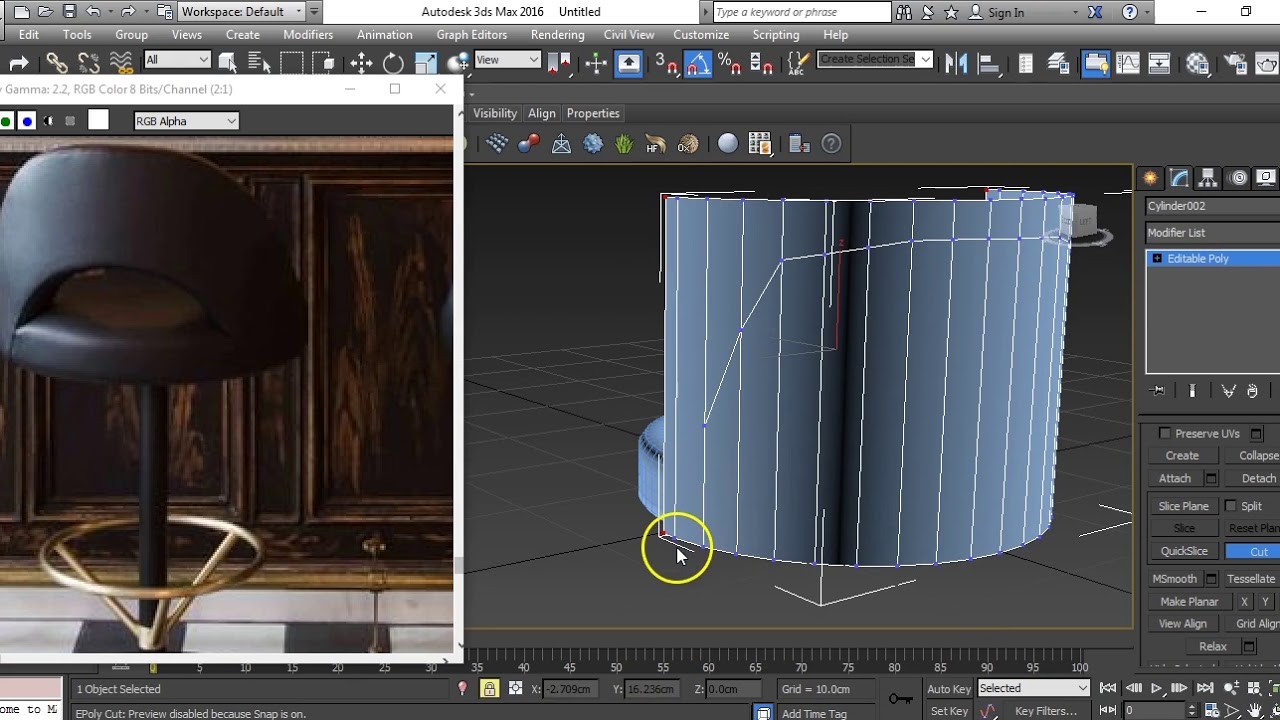The width and height of the screenshot is (1280, 720).
Task: Open the RGB Alpha channel dropdown
Action: pos(186,121)
